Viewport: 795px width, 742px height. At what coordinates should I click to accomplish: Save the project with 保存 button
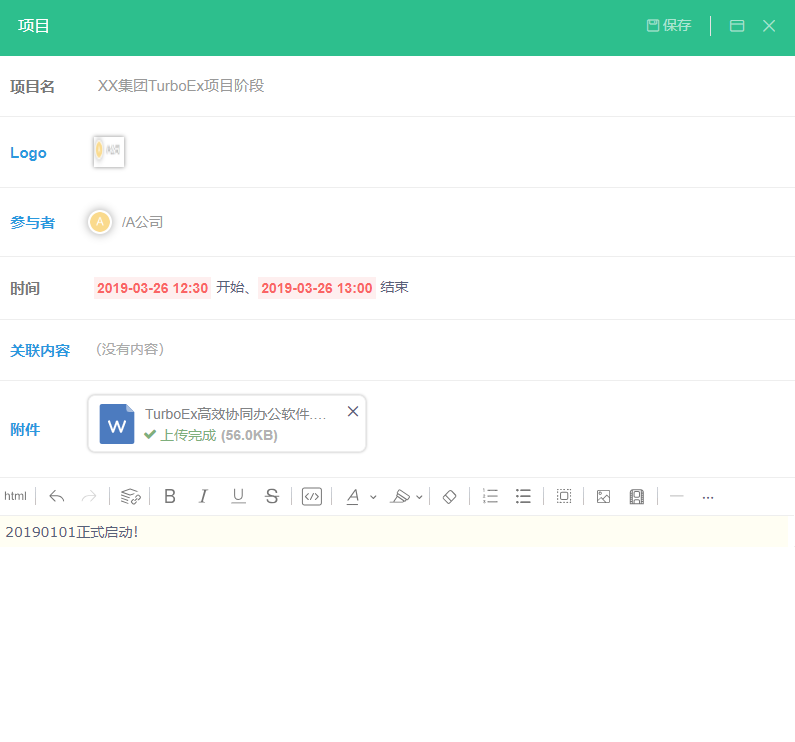point(669,25)
